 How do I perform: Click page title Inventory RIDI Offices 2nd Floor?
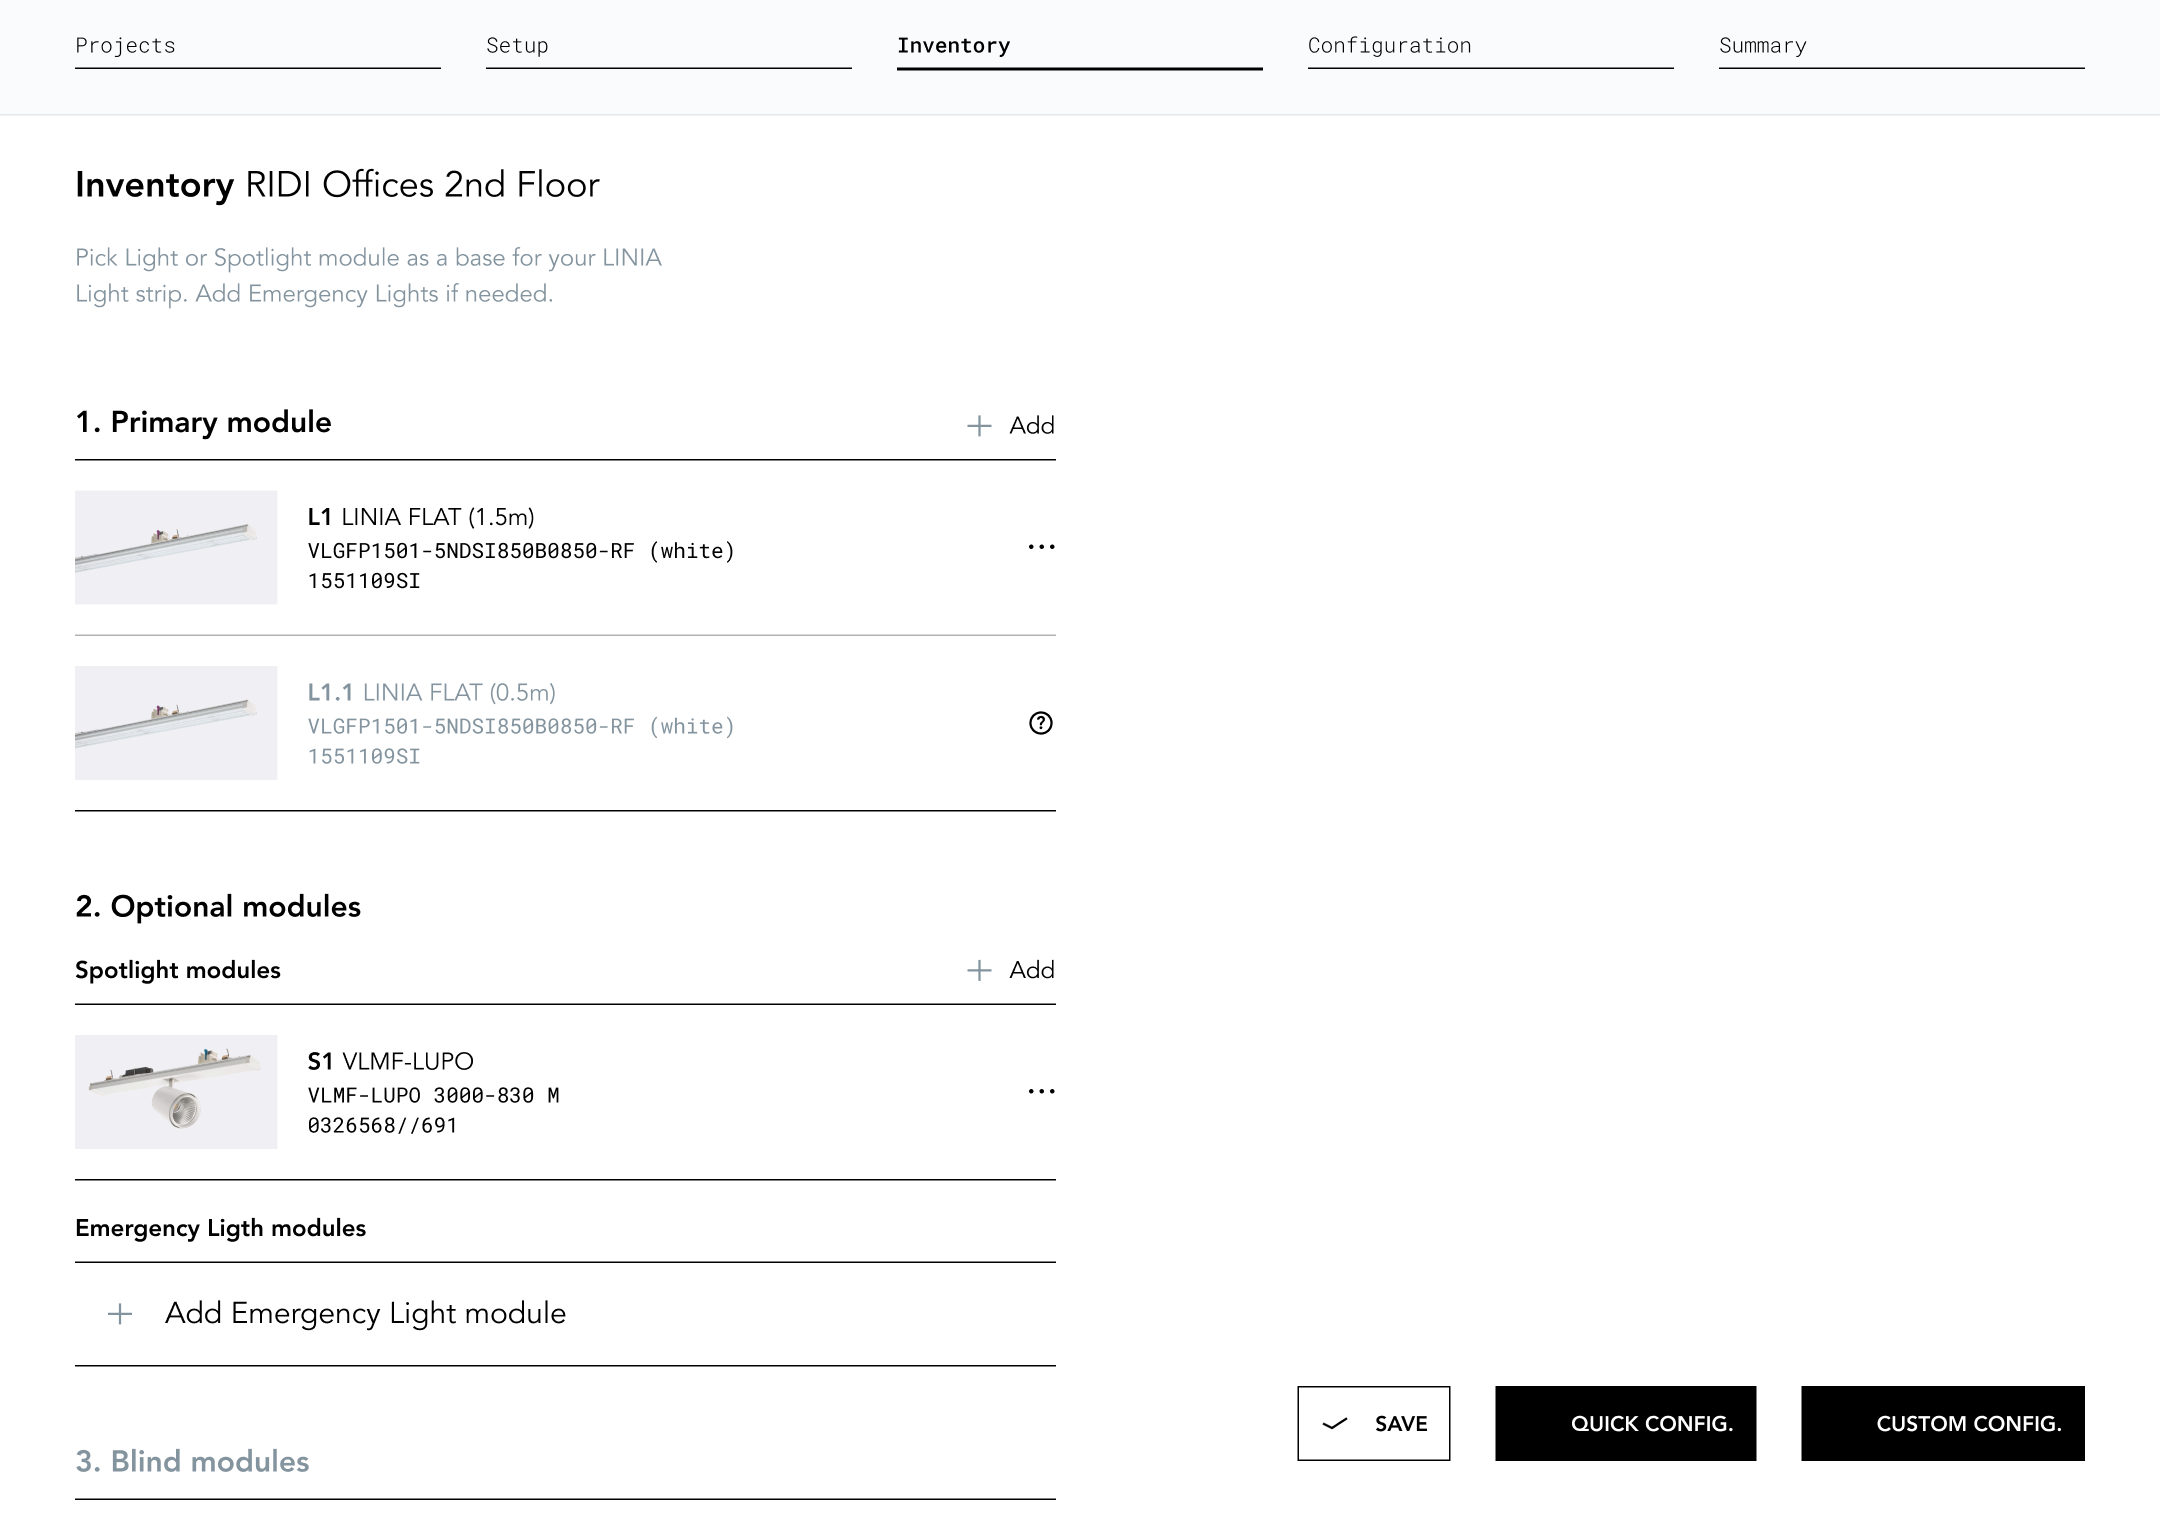(337, 185)
